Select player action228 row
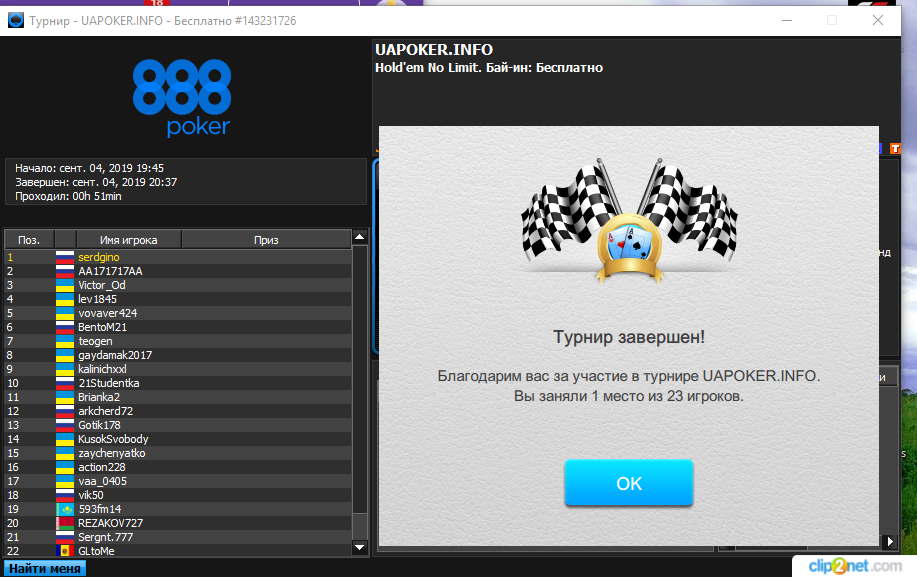Screen dimensions: 917x577 tap(178, 468)
